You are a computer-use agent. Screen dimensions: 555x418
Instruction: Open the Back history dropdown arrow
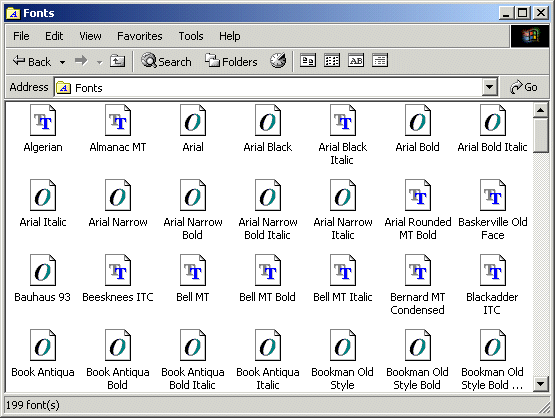62,62
